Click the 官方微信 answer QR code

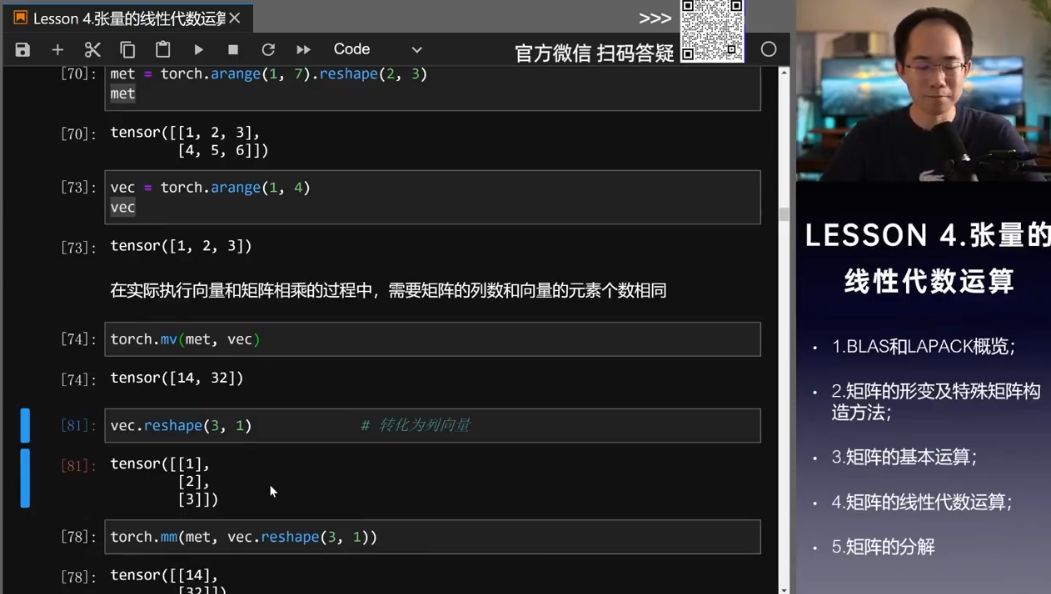click(x=711, y=31)
